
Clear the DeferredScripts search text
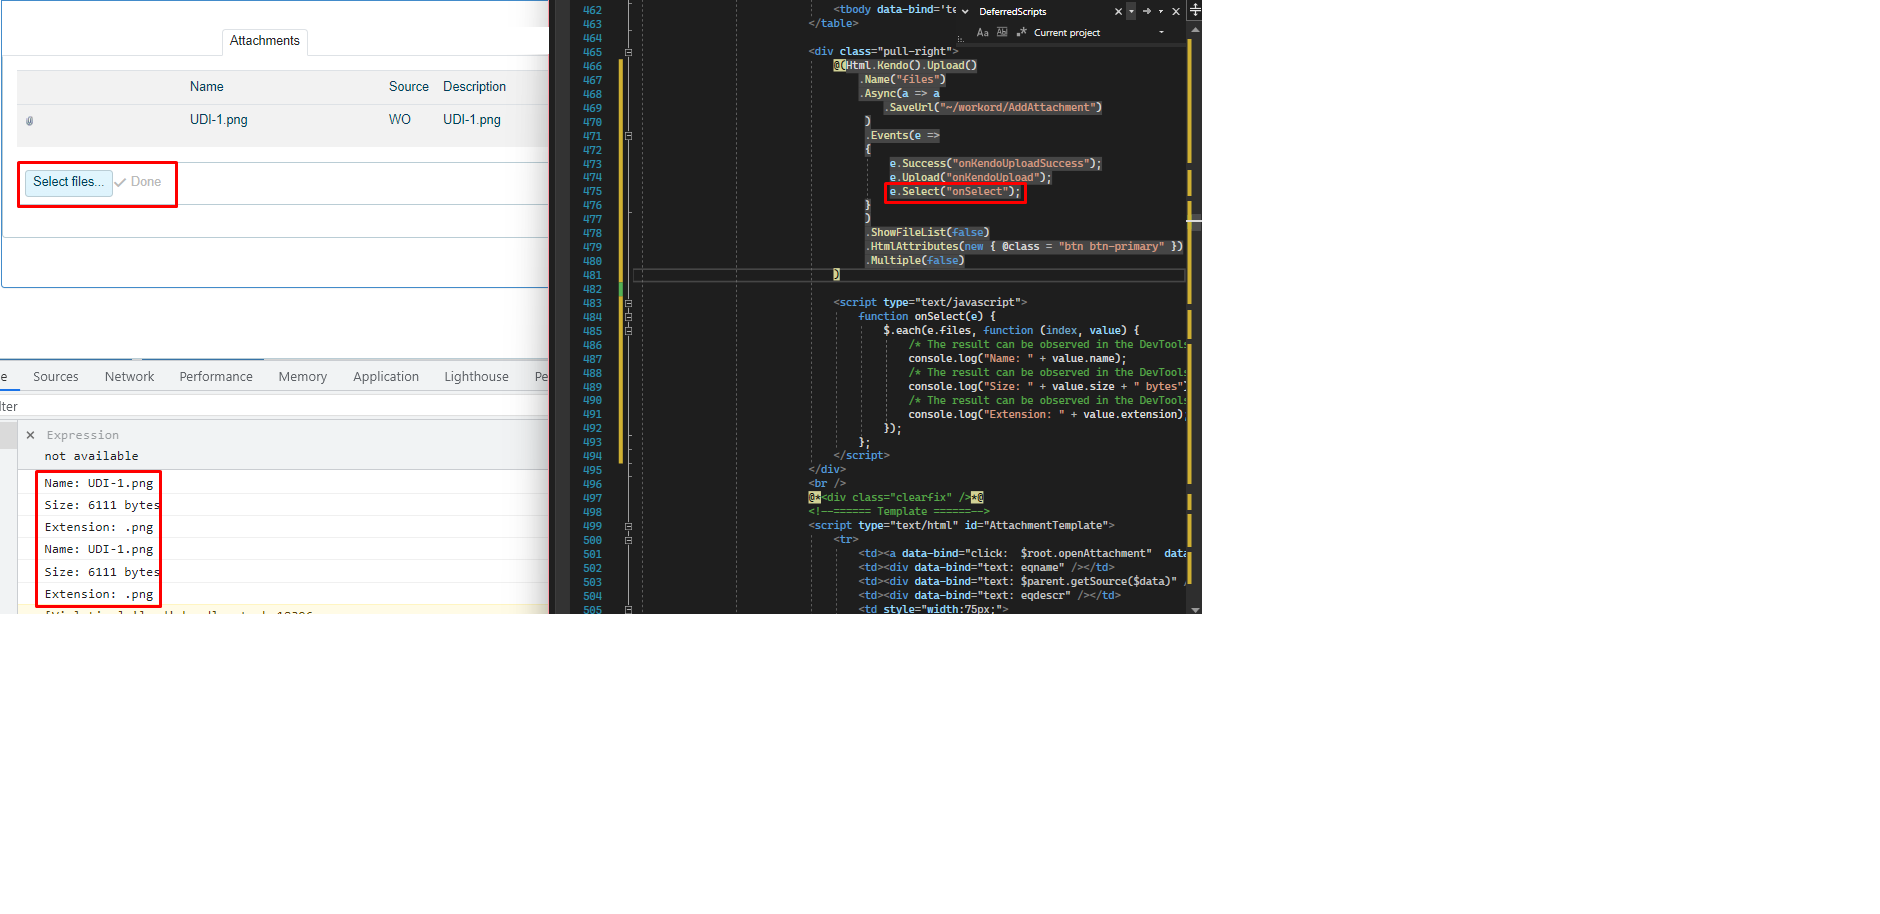coord(1118,12)
